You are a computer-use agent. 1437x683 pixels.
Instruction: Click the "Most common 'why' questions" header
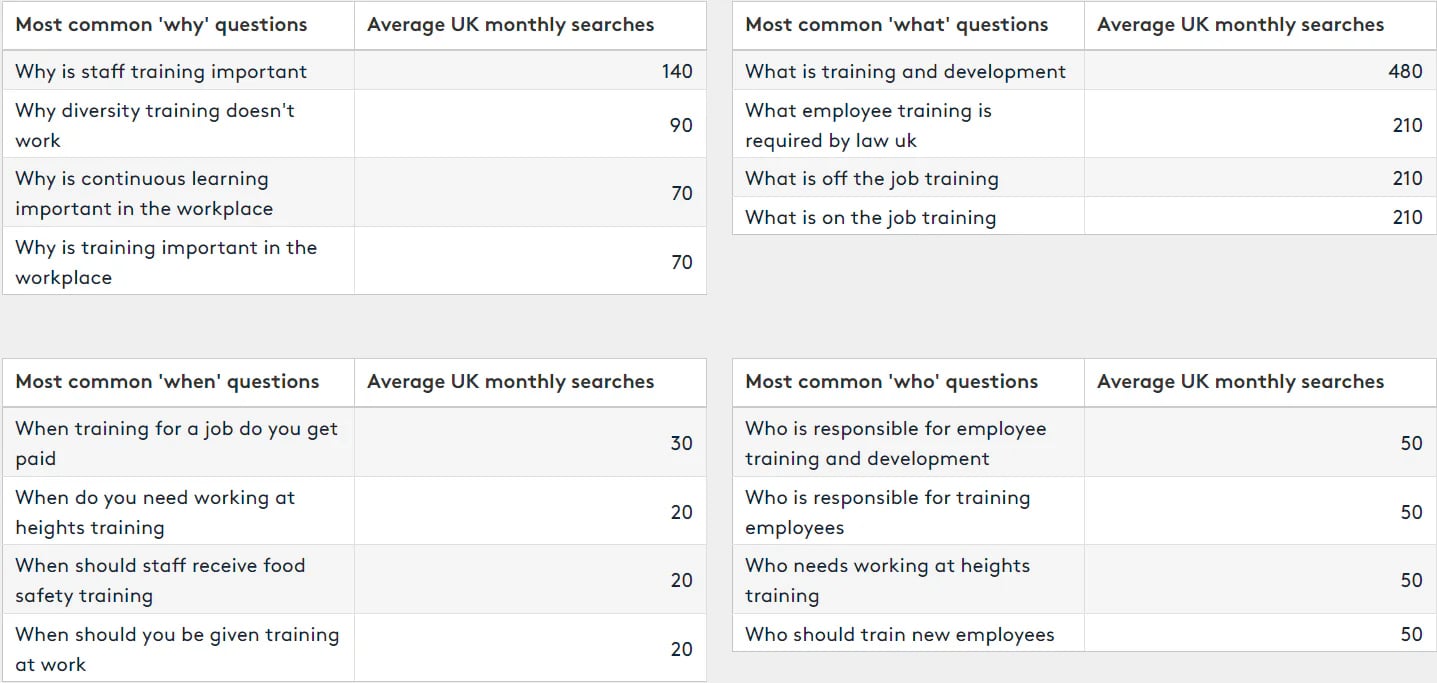[162, 25]
